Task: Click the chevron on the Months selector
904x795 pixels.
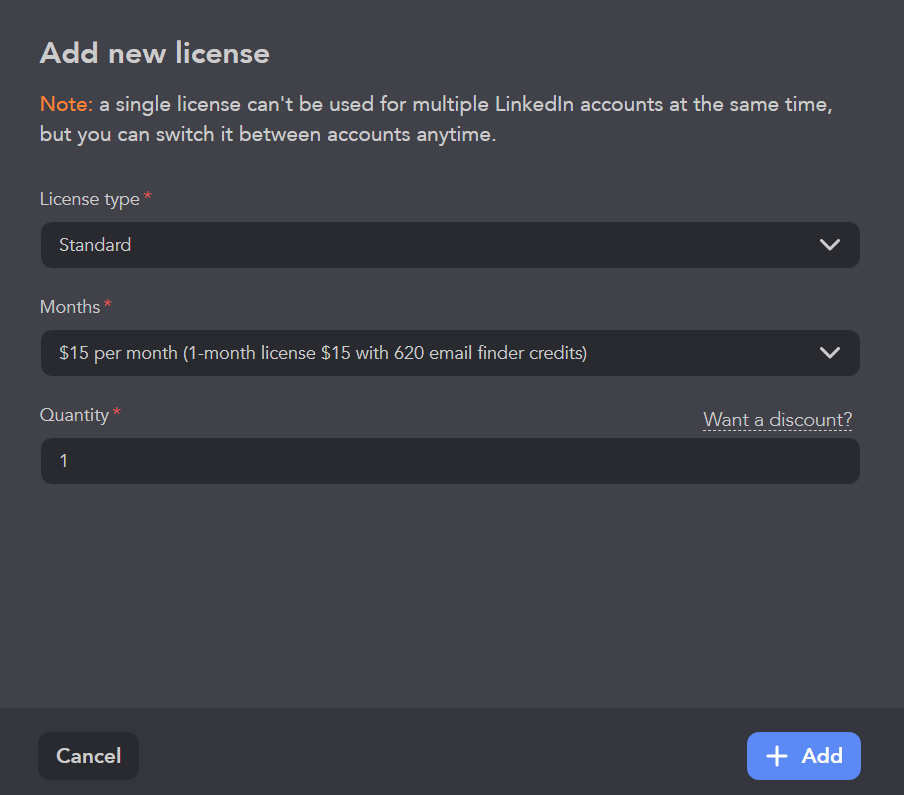Action: click(829, 353)
